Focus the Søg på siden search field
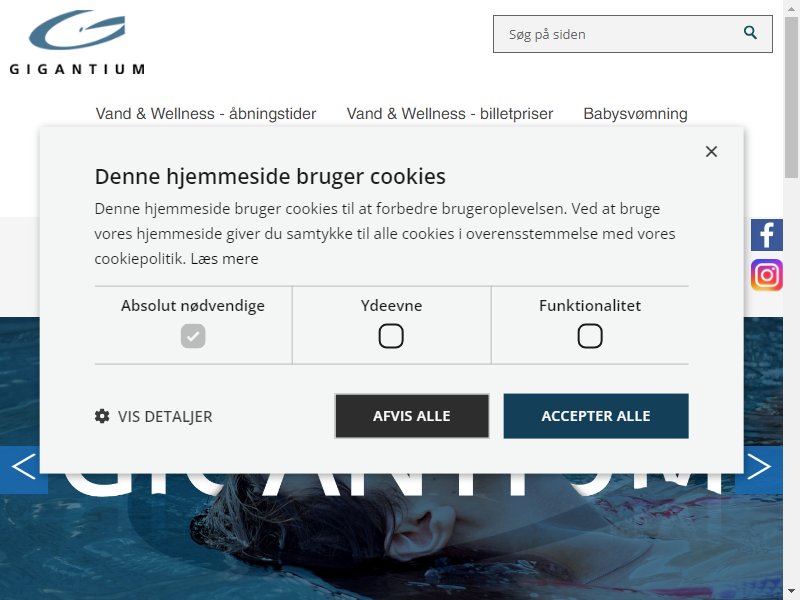The width and height of the screenshot is (800, 600). tap(633, 34)
